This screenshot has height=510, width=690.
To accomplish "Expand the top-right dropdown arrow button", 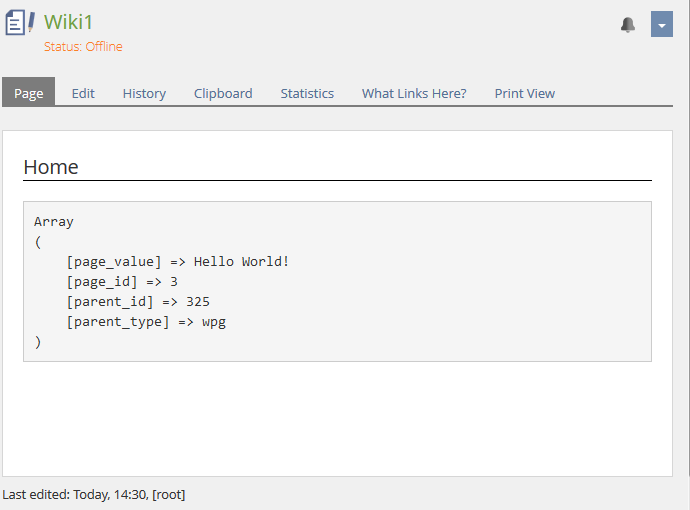I will 661,25.
